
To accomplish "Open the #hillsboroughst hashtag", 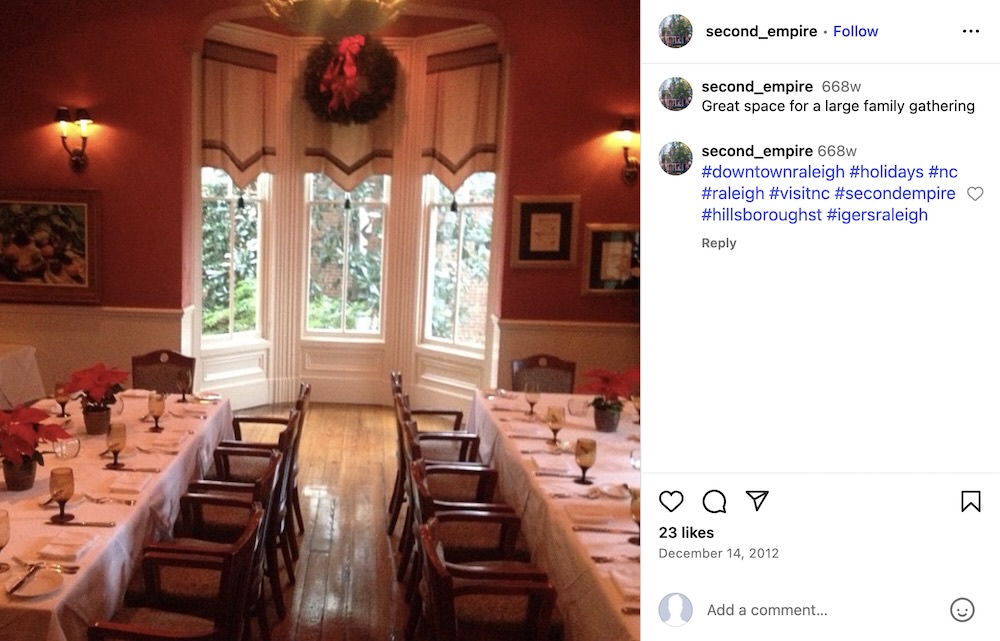I will click(x=761, y=215).
